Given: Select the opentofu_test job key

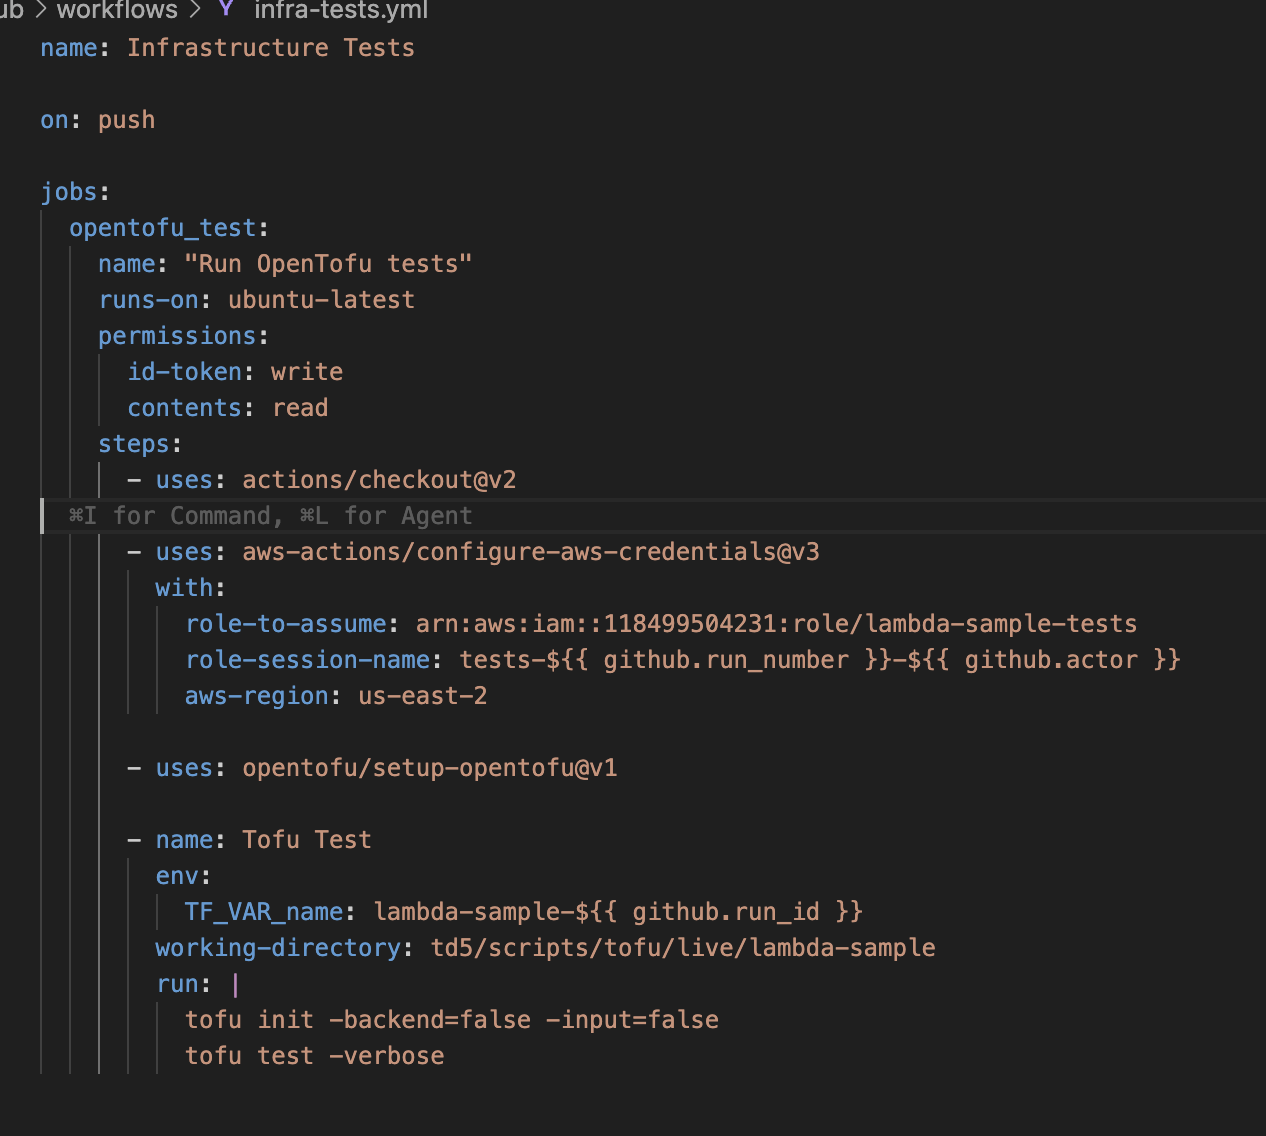Looking at the screenshot, I should (x=162, y=228).
